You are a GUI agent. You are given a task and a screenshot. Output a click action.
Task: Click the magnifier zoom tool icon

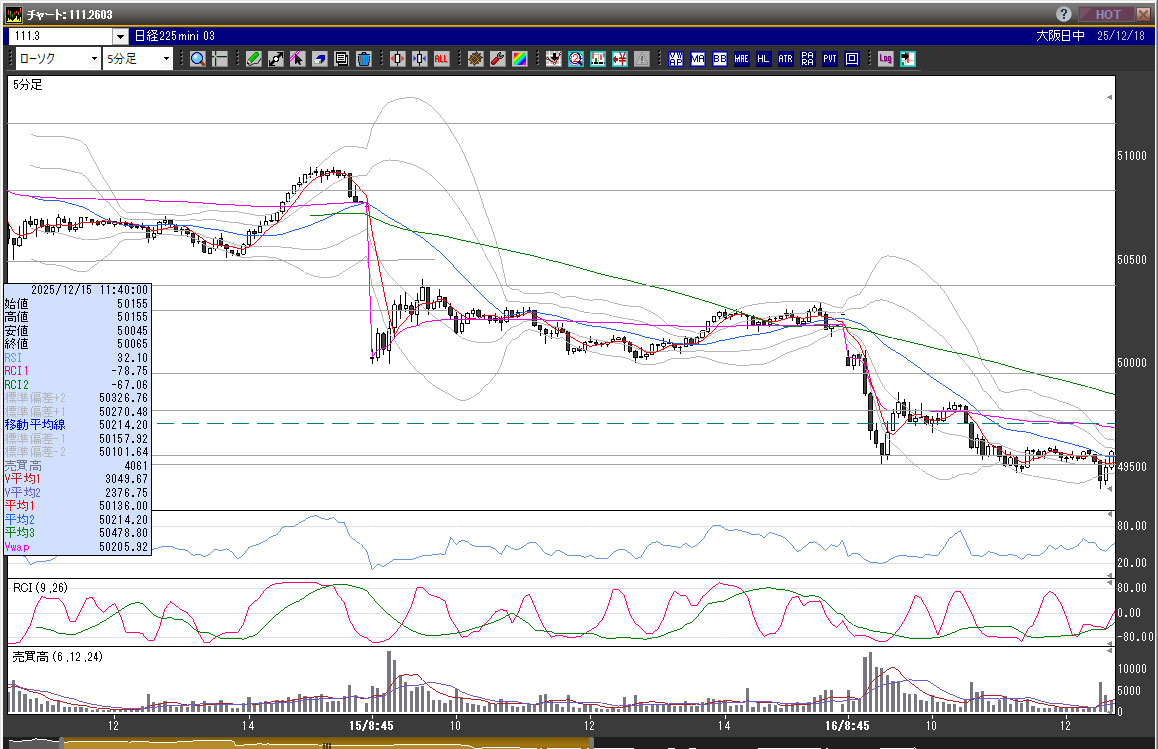coord(198,59)
